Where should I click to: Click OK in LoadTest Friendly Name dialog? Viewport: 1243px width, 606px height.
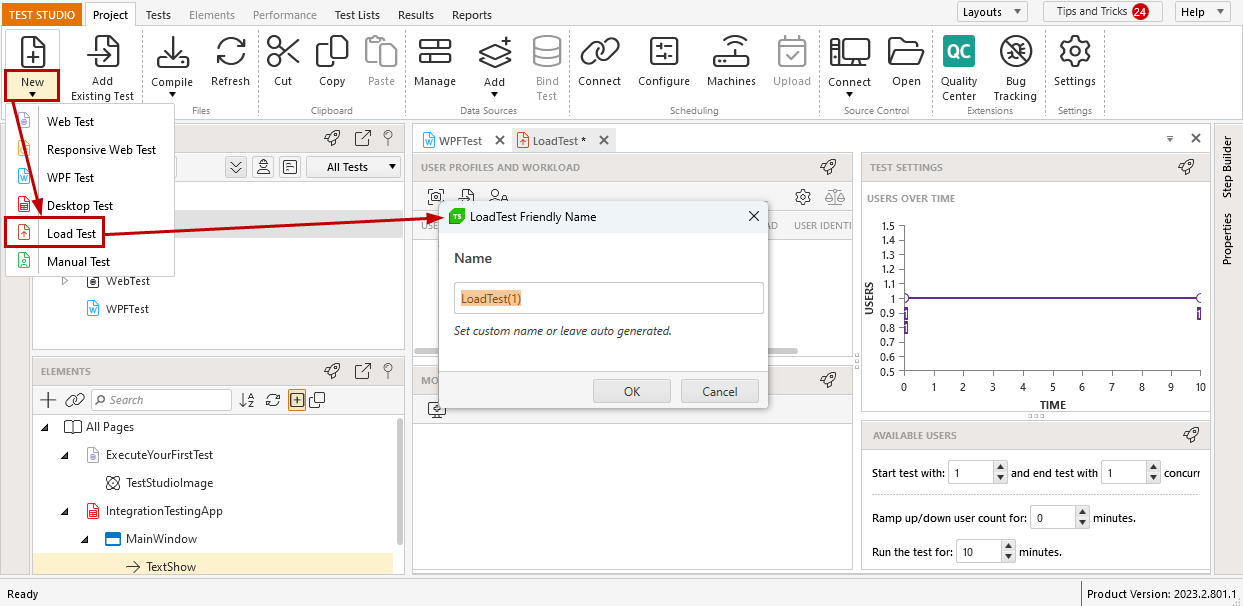[631, 391]
